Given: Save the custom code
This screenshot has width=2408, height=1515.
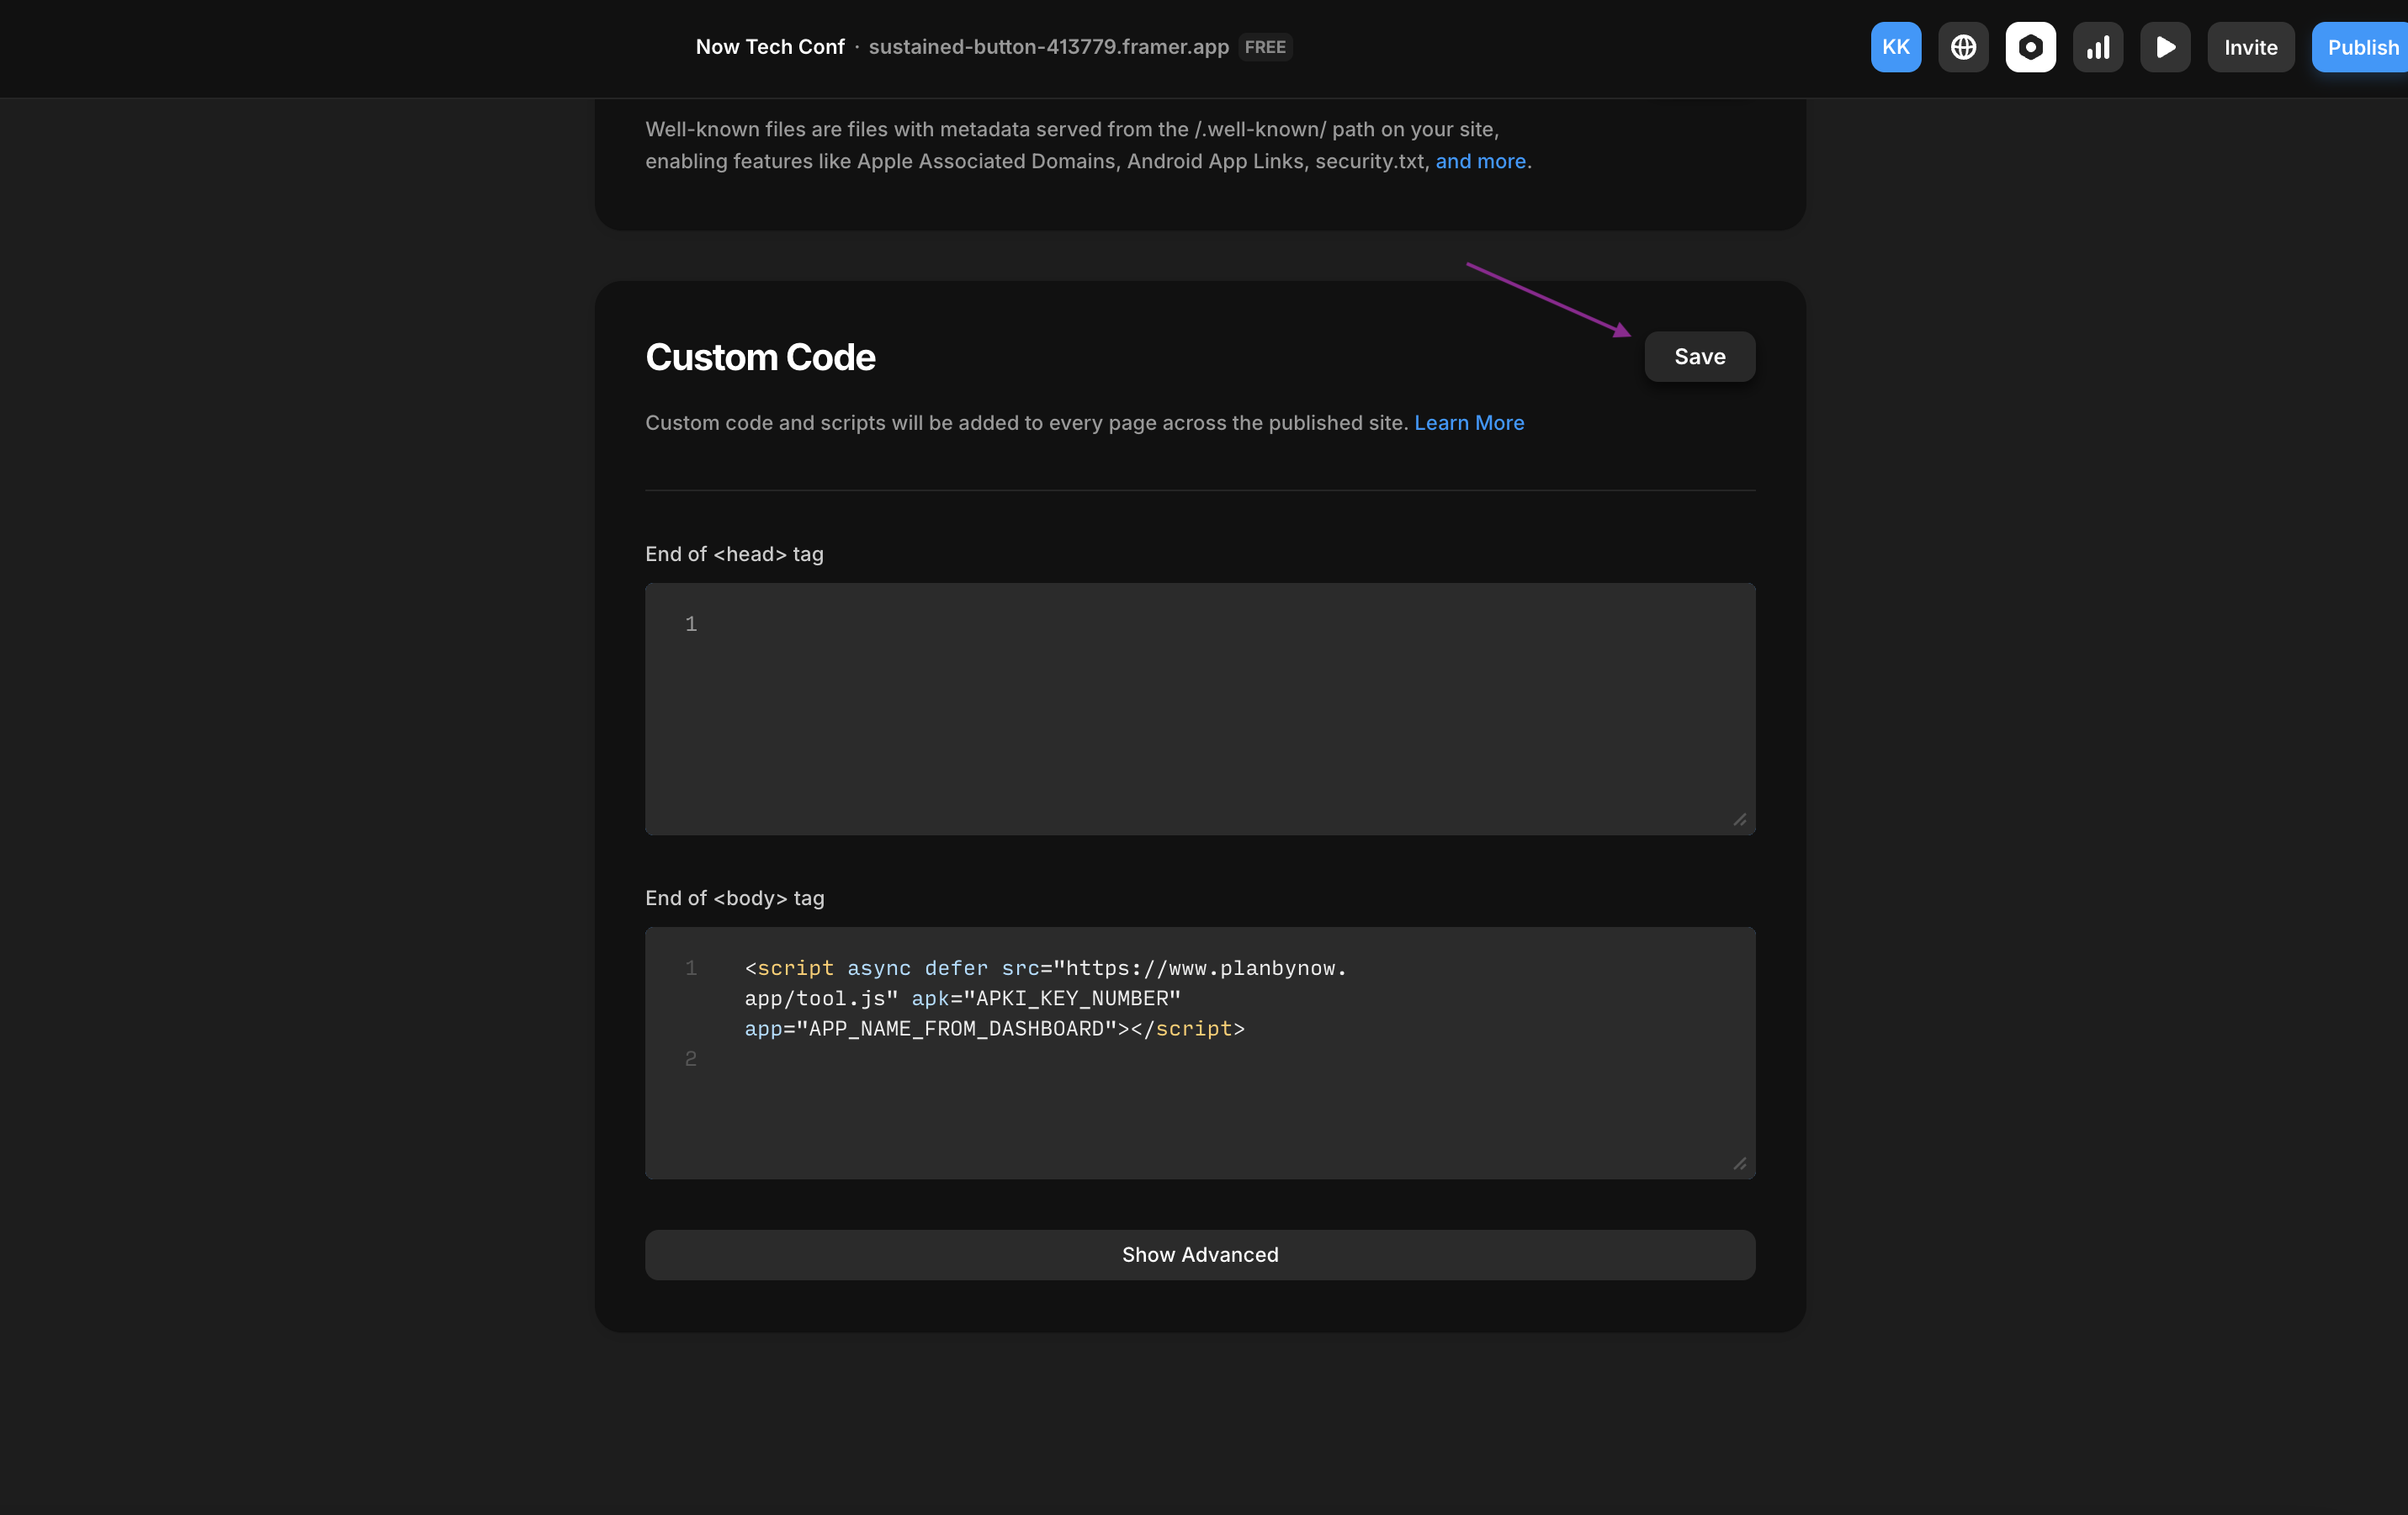Looking at the screenshot, I should tap(1699, 356).
